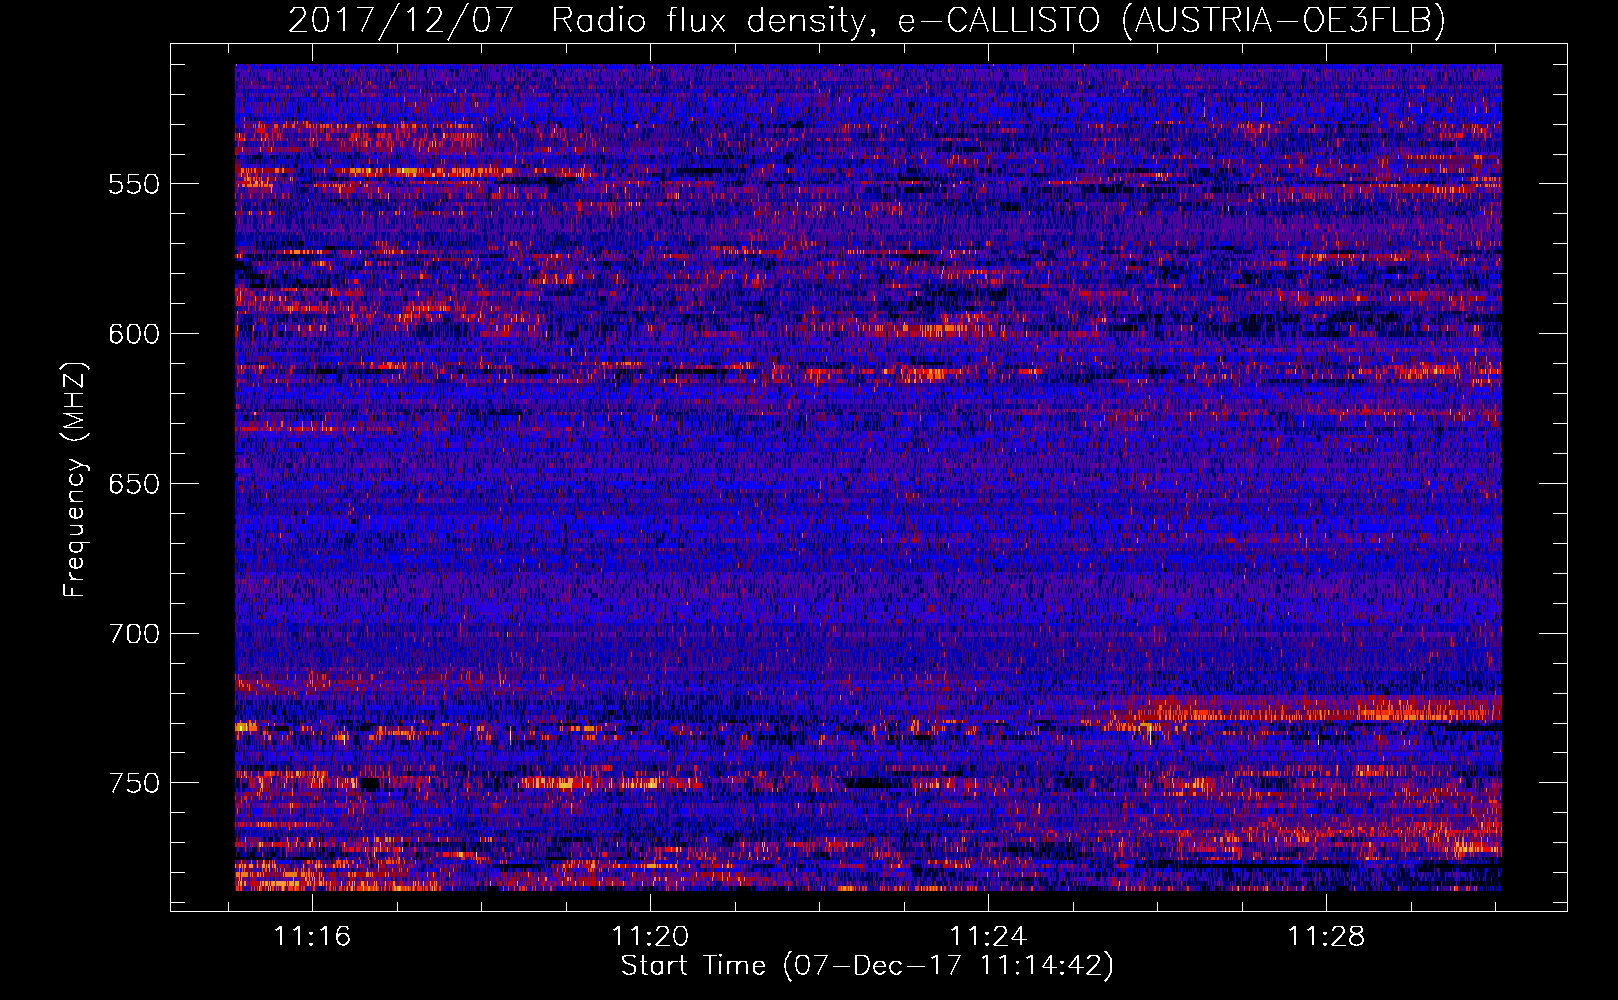Click the station name '(AUSTRIA-OE3FLB)'

1284,21
